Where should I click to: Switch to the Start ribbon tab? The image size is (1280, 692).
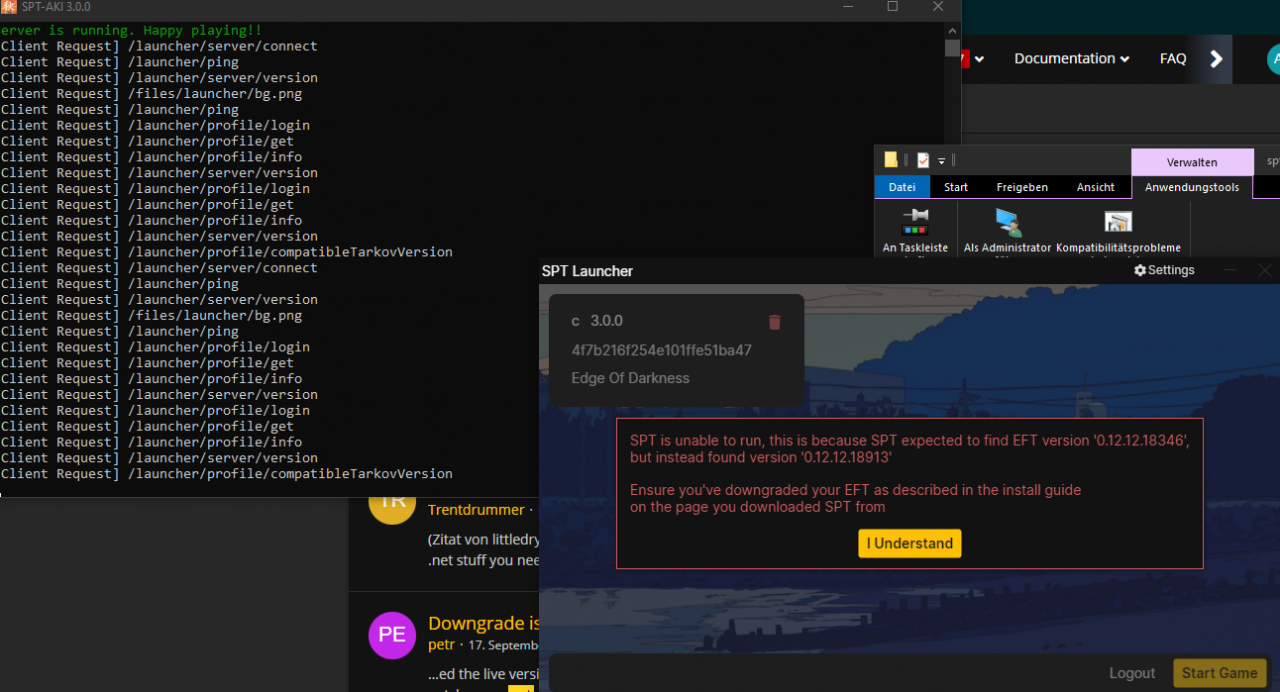pyautogui.click(x=956, y=187)
